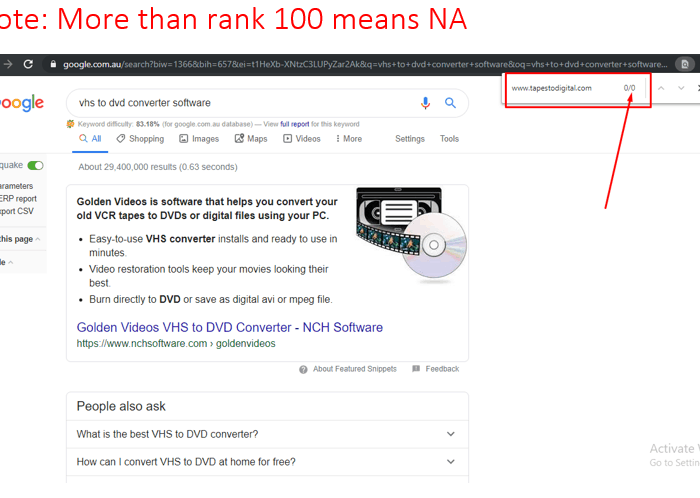The width and height of the screenshot is (700, 498).
Task: Open Golden Videos VHS to DVD Converter link
Action: (x=229, y=328)
